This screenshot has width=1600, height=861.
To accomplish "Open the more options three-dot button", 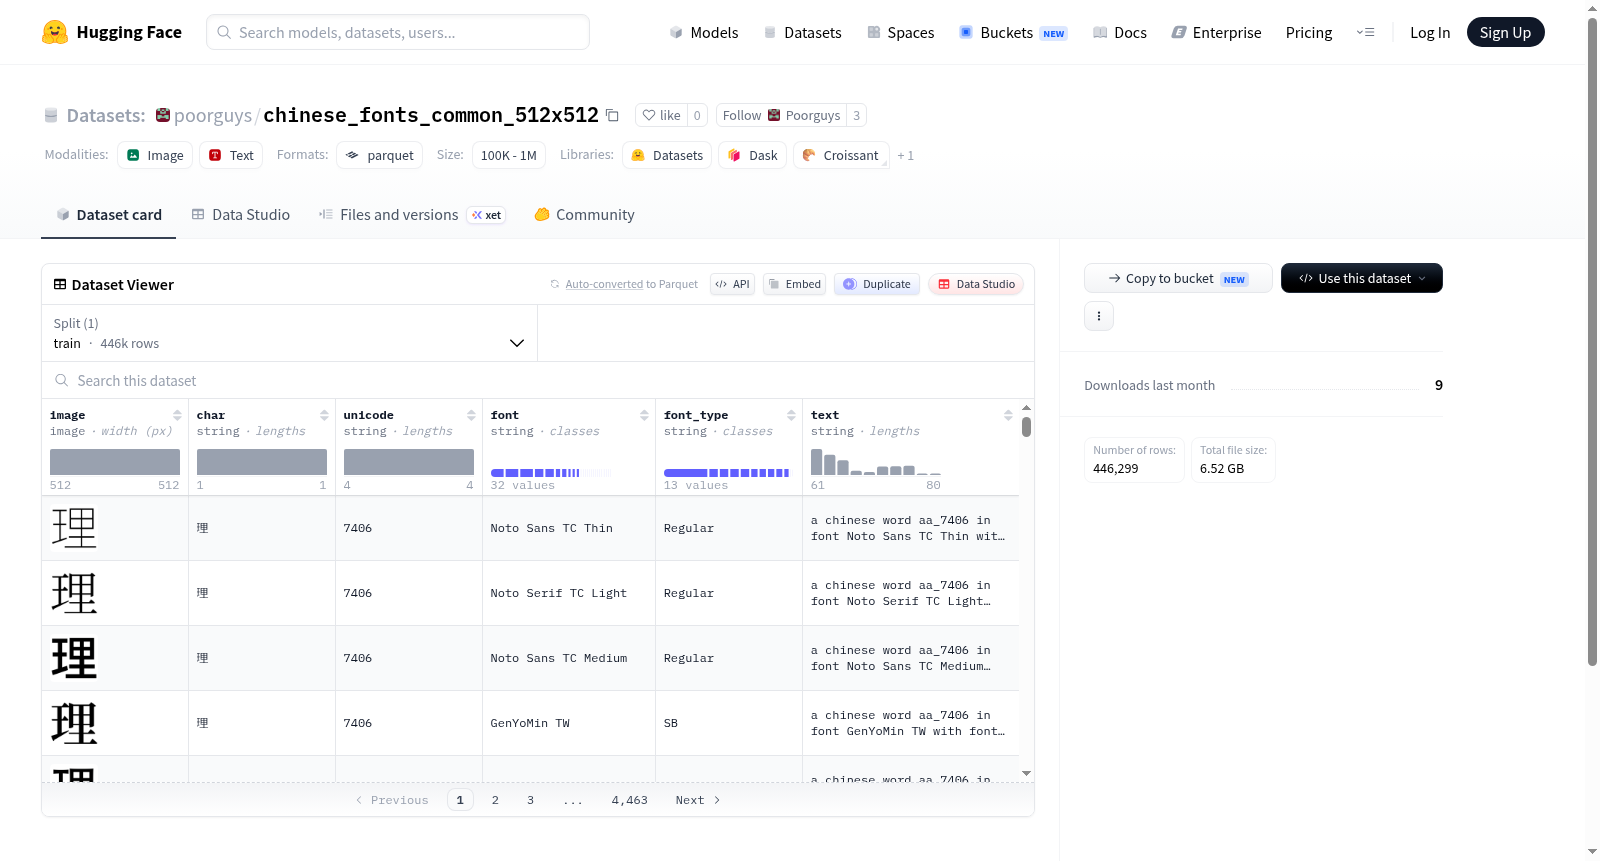I will point(1099,316).
